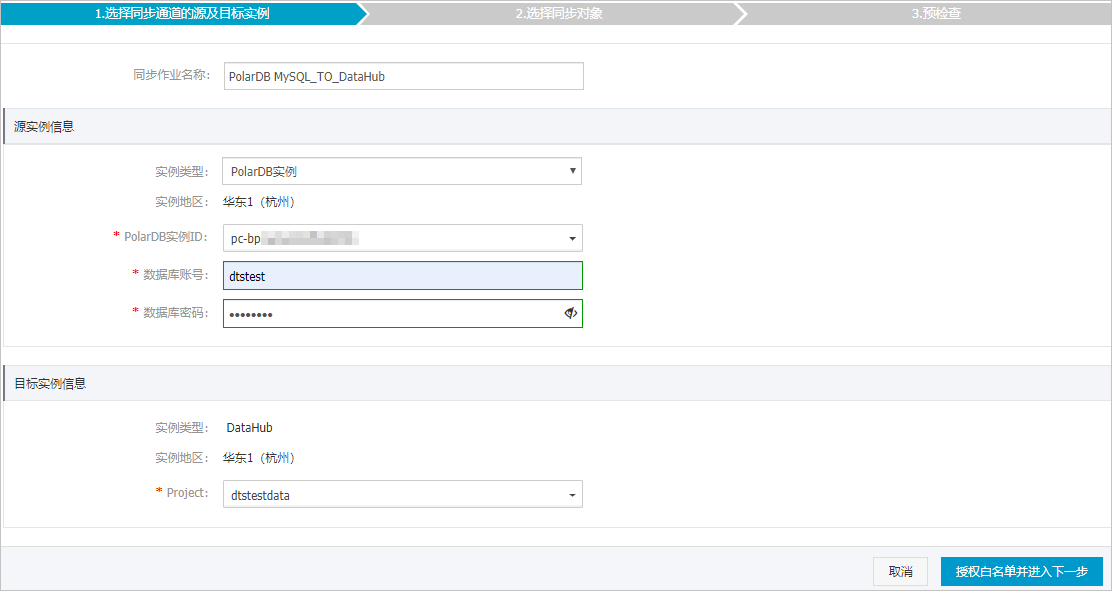Click the source 实例地区 label
The height and width of the screenshot is (591, 1112).
182,202
